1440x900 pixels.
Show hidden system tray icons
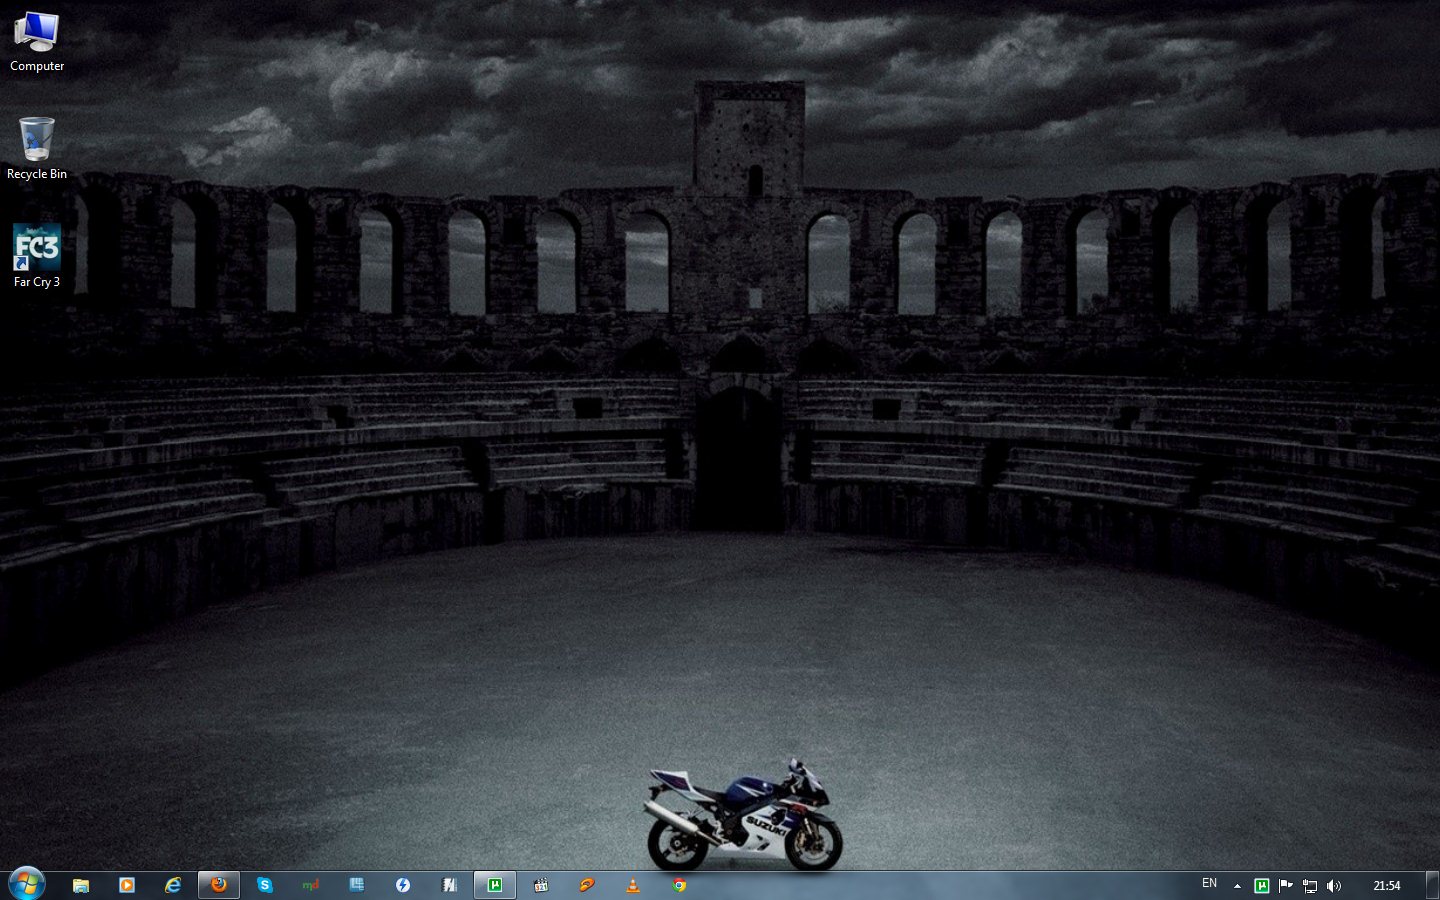[1237, 886]
